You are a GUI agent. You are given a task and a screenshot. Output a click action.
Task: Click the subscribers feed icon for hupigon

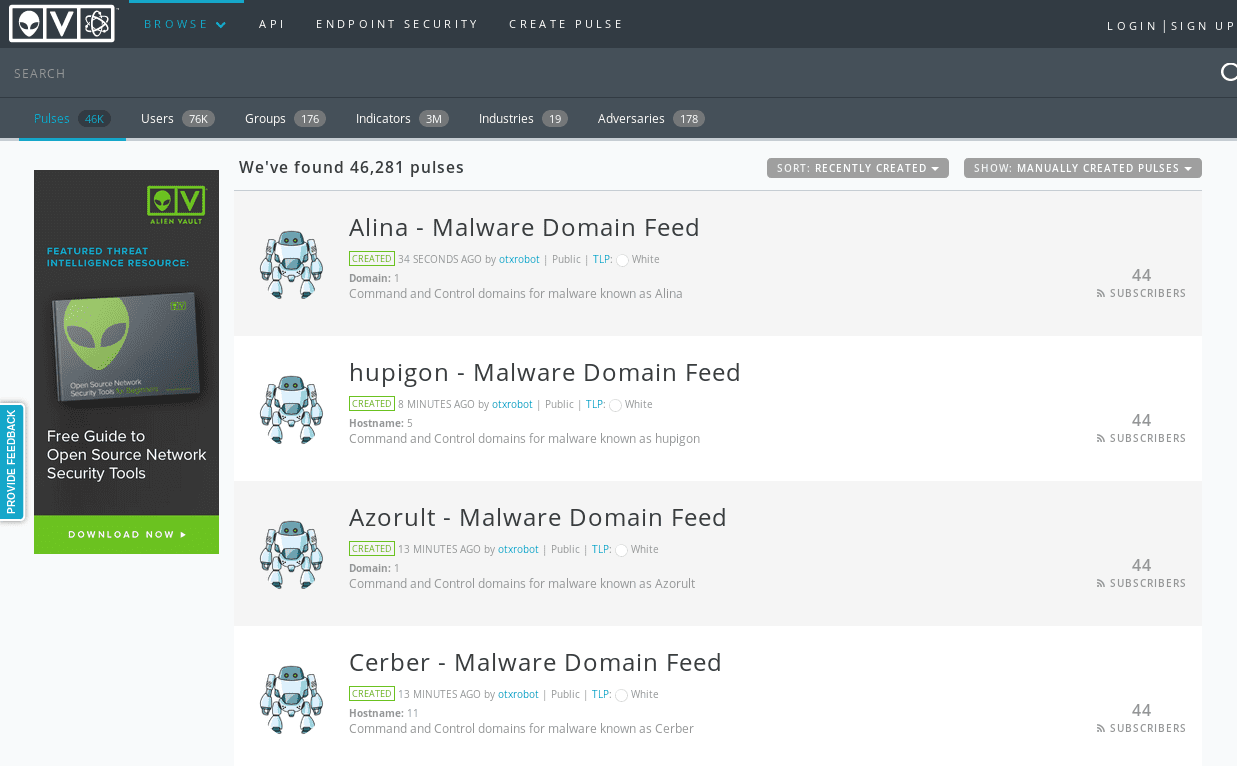point(1101,439)
